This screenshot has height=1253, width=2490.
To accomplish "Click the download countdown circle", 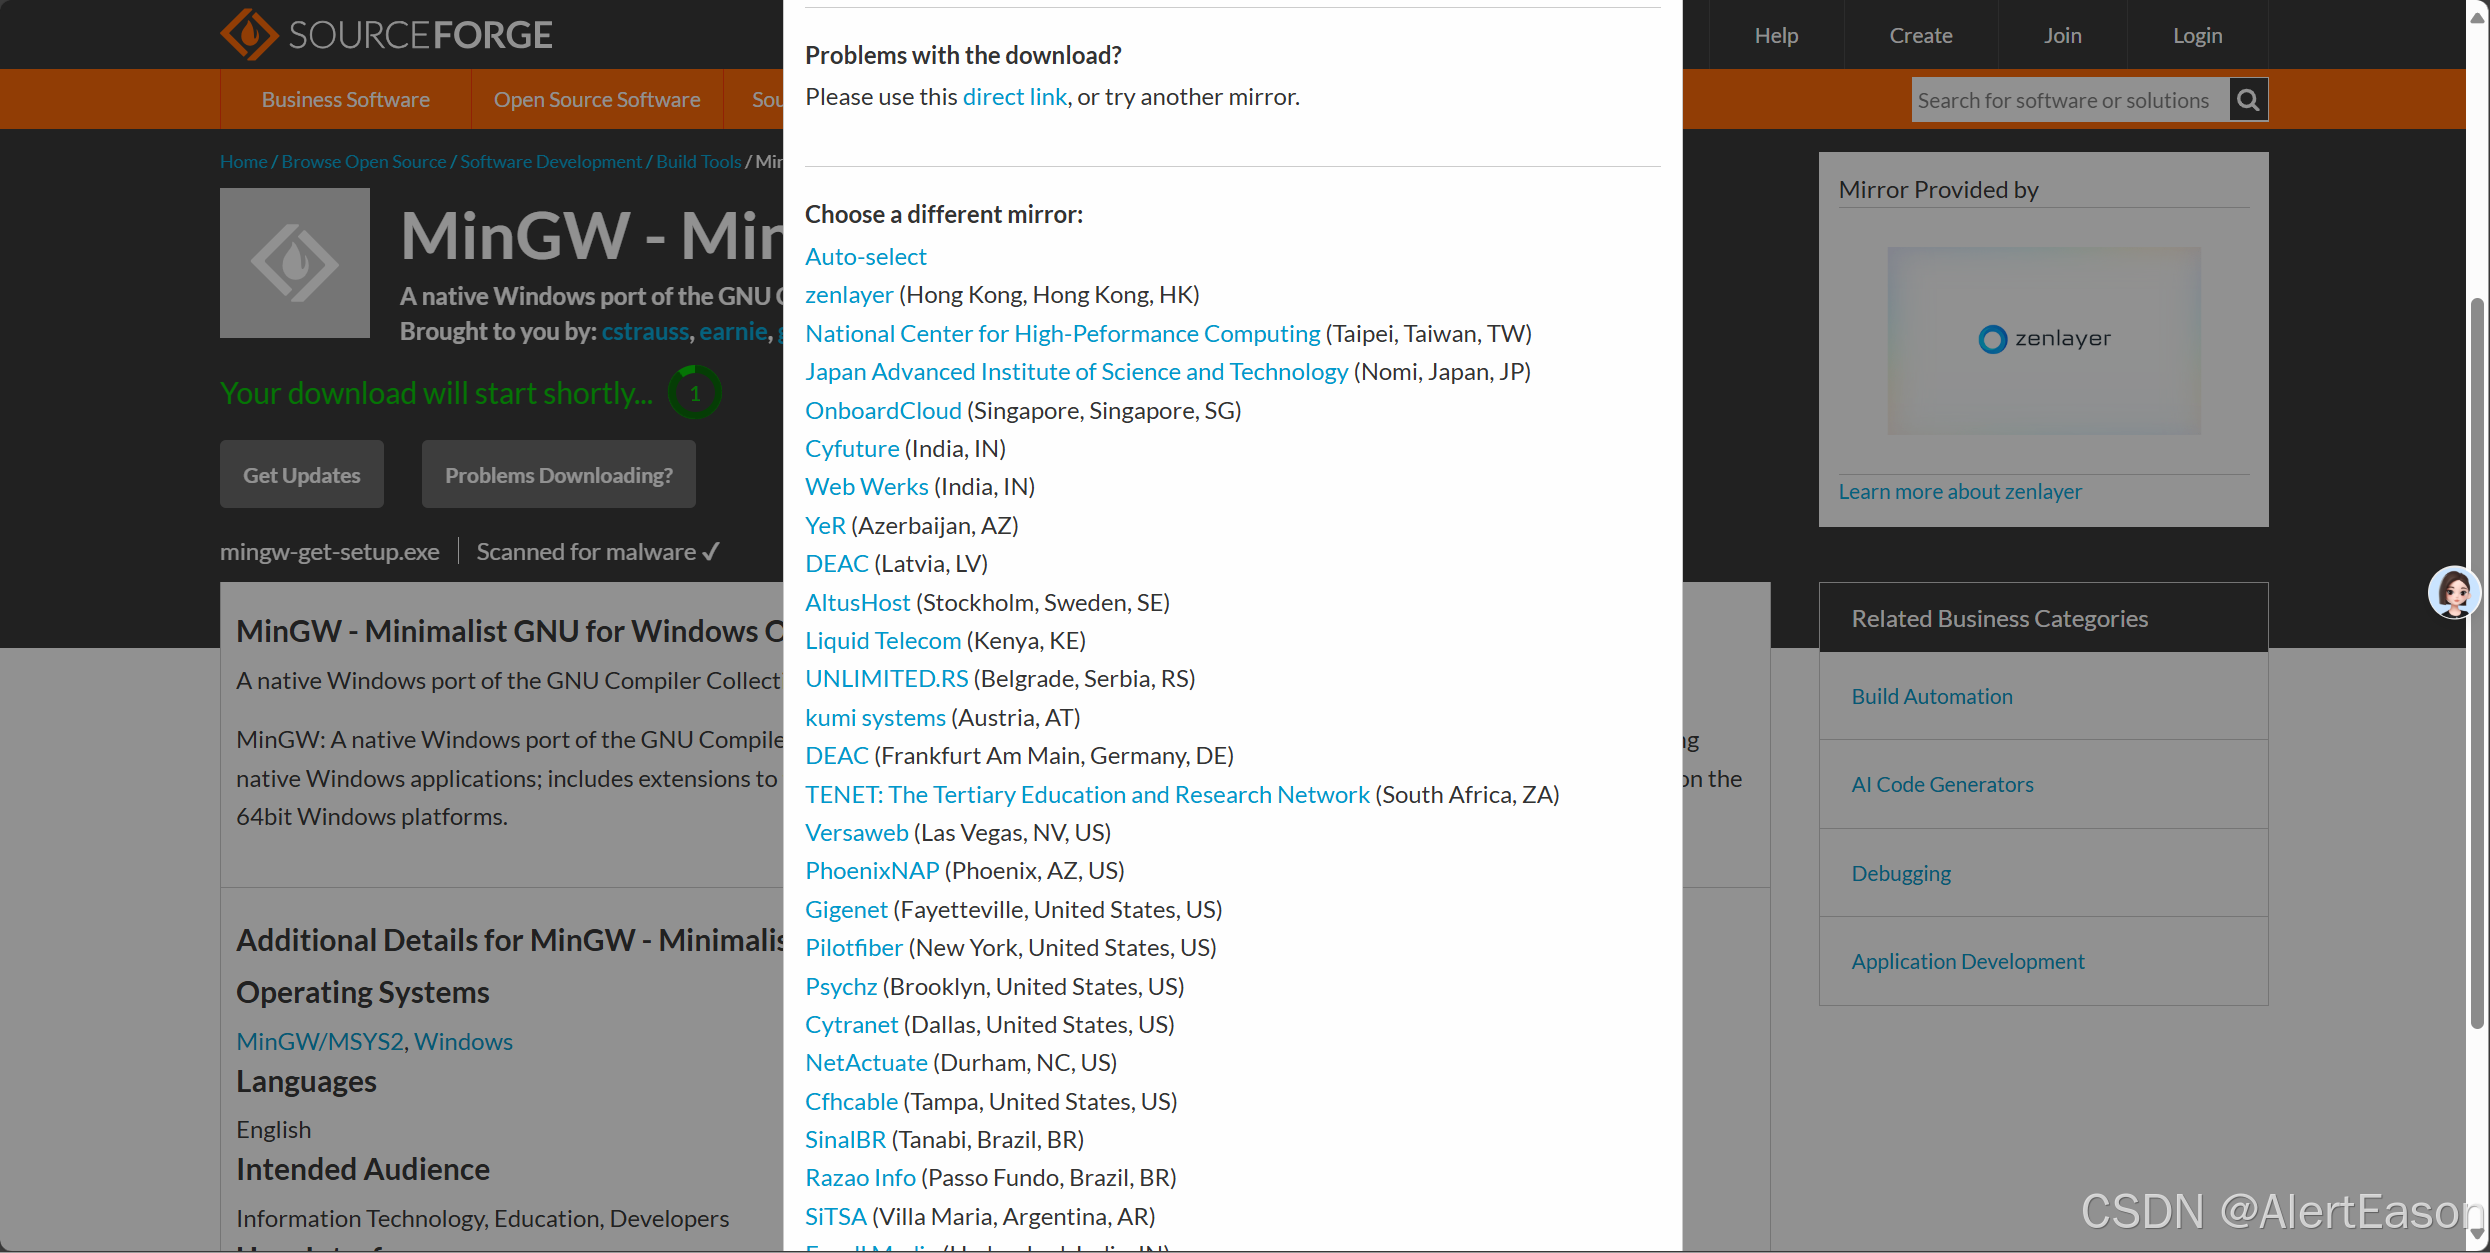I will click(695, 393).
